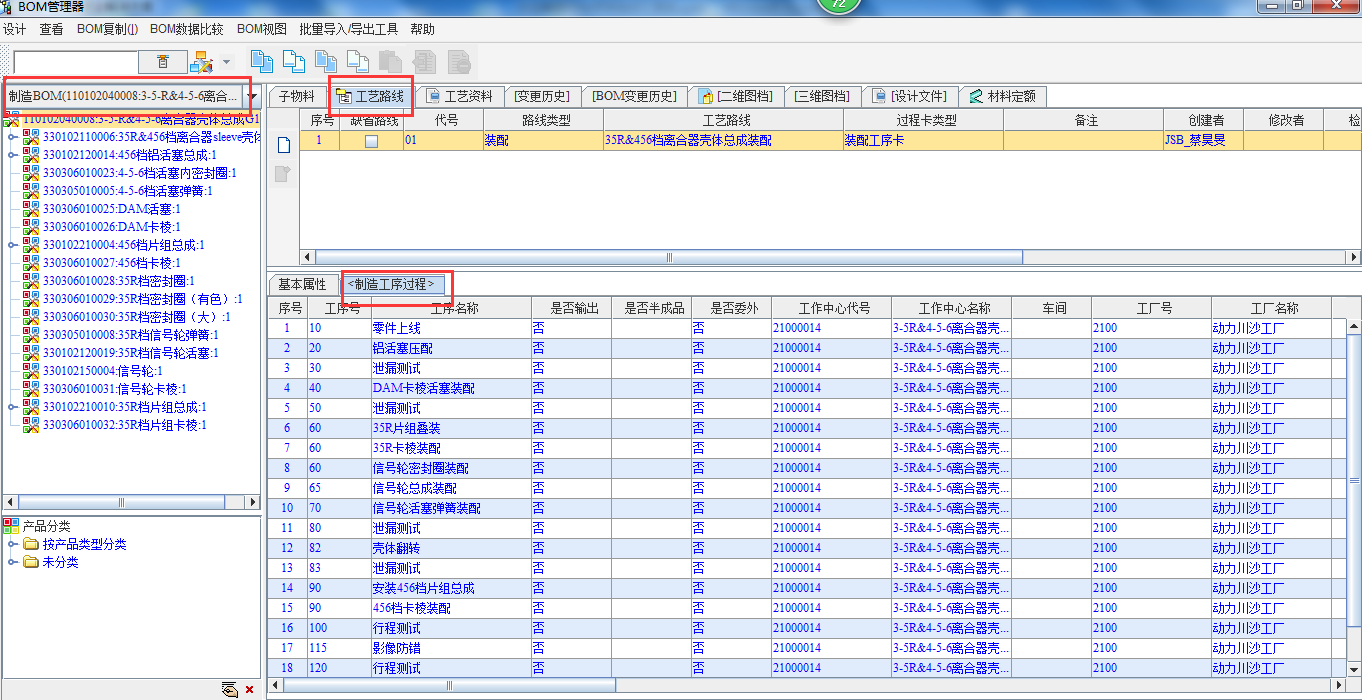Click the BOM structure filter toolbar icon
The width and height of the screenshot is (1362, 700).
202,62
